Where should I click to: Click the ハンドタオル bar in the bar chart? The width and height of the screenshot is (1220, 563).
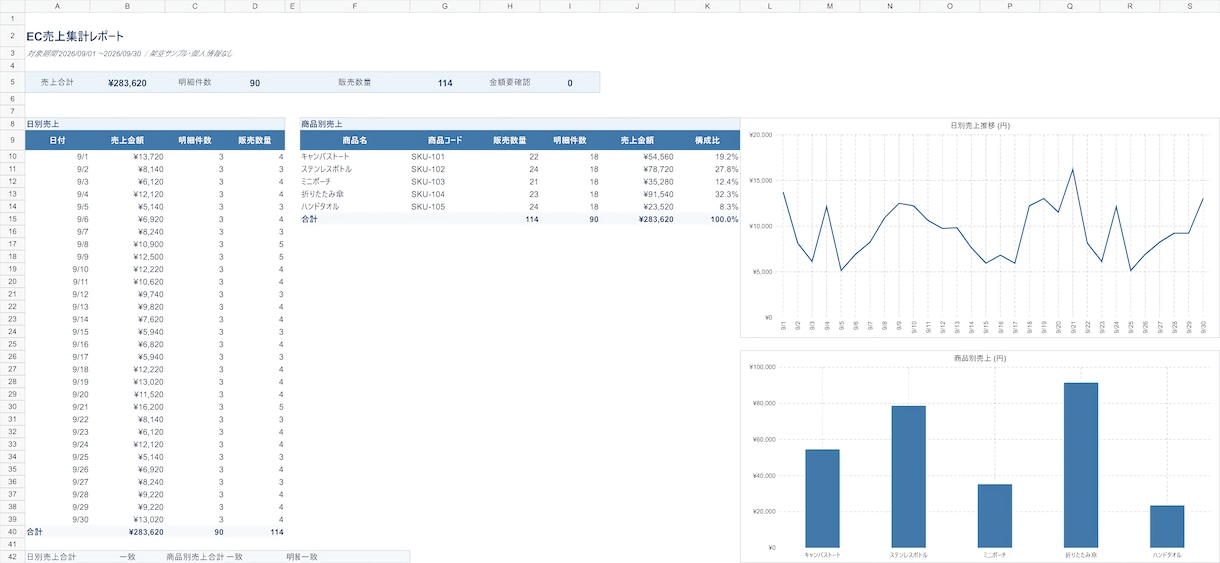point(1167,526)
